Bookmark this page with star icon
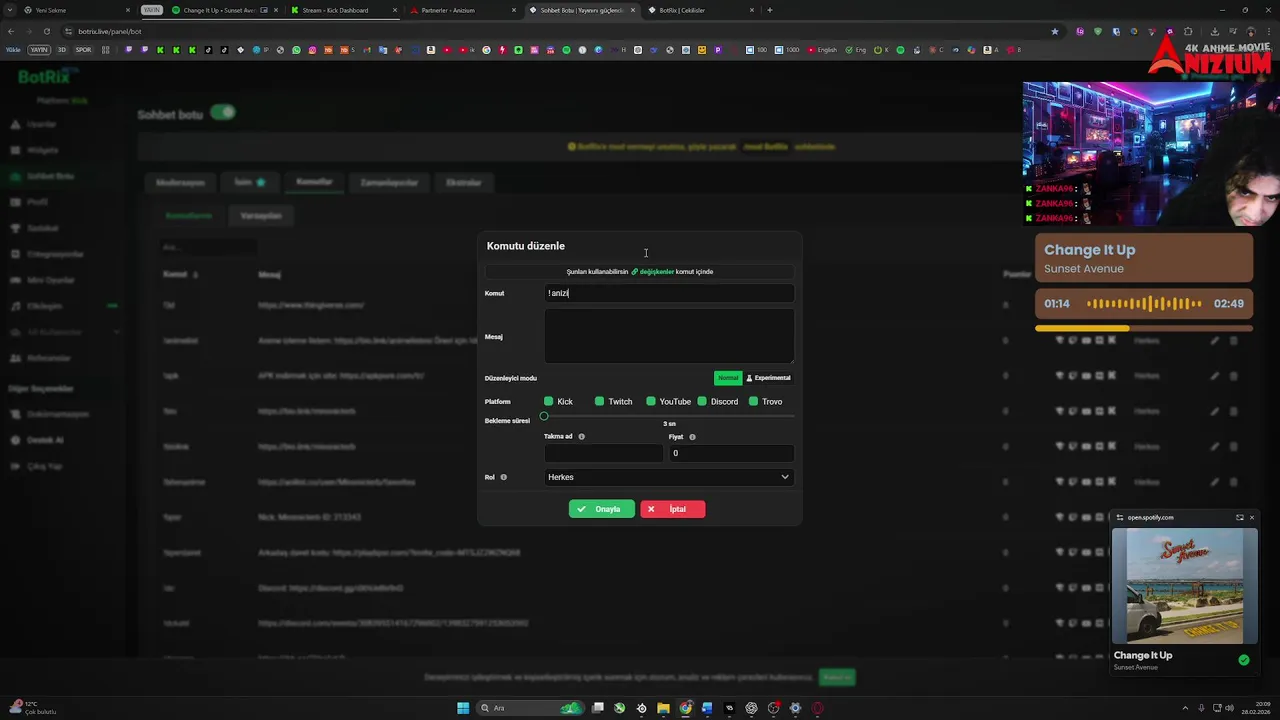 (x=1054, y=31)
